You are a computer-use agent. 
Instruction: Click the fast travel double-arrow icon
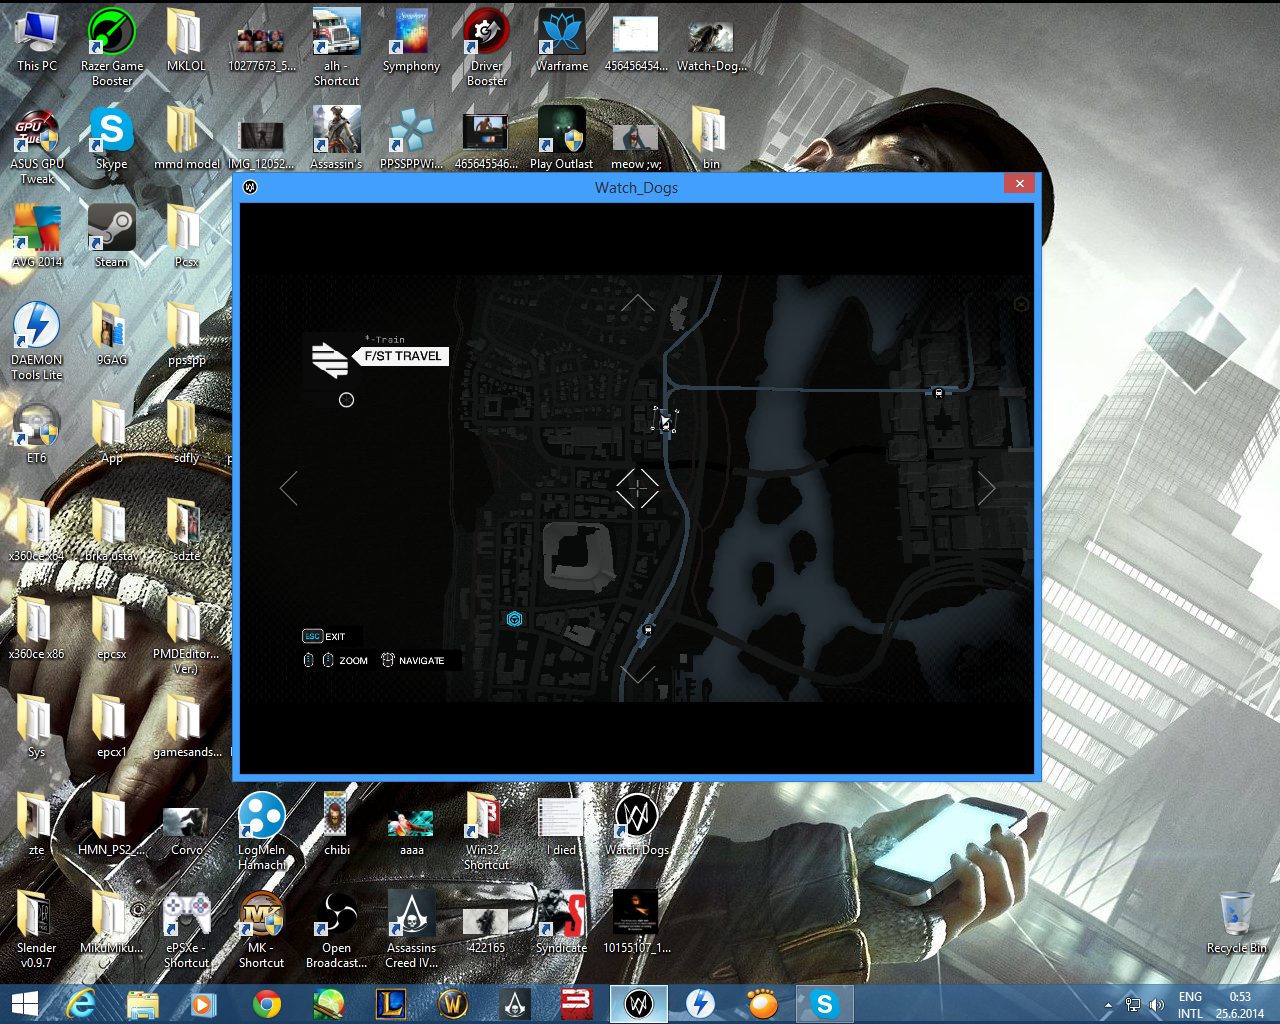[x=330, y=358]
